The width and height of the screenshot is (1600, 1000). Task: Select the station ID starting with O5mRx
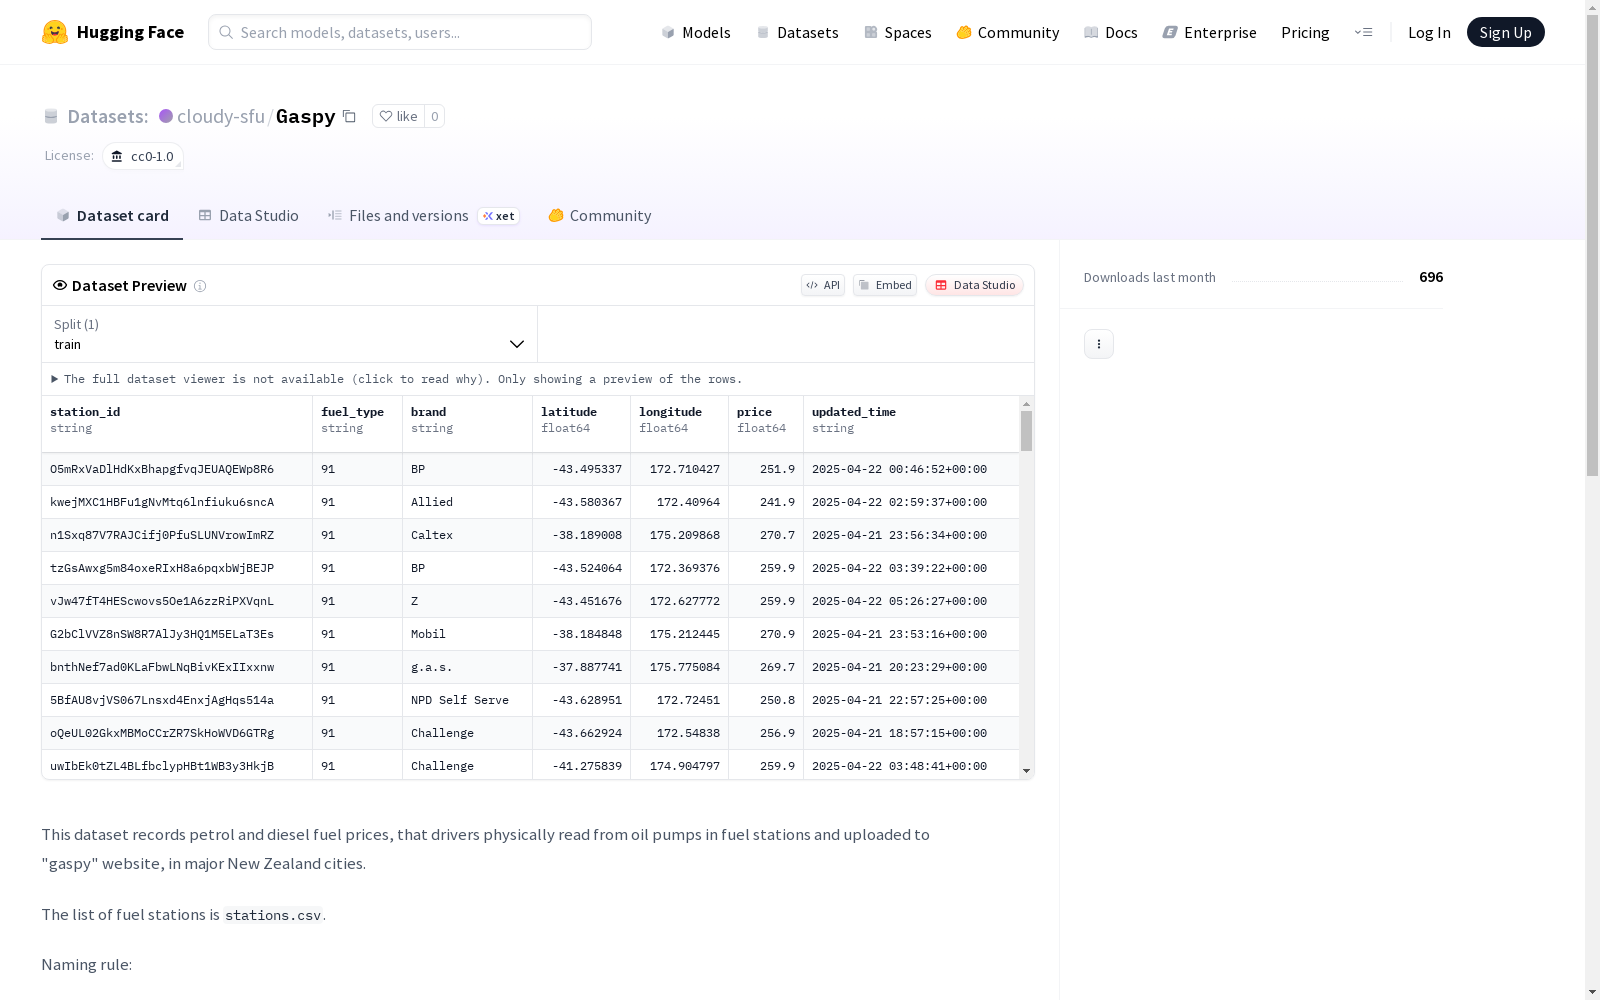177,469
